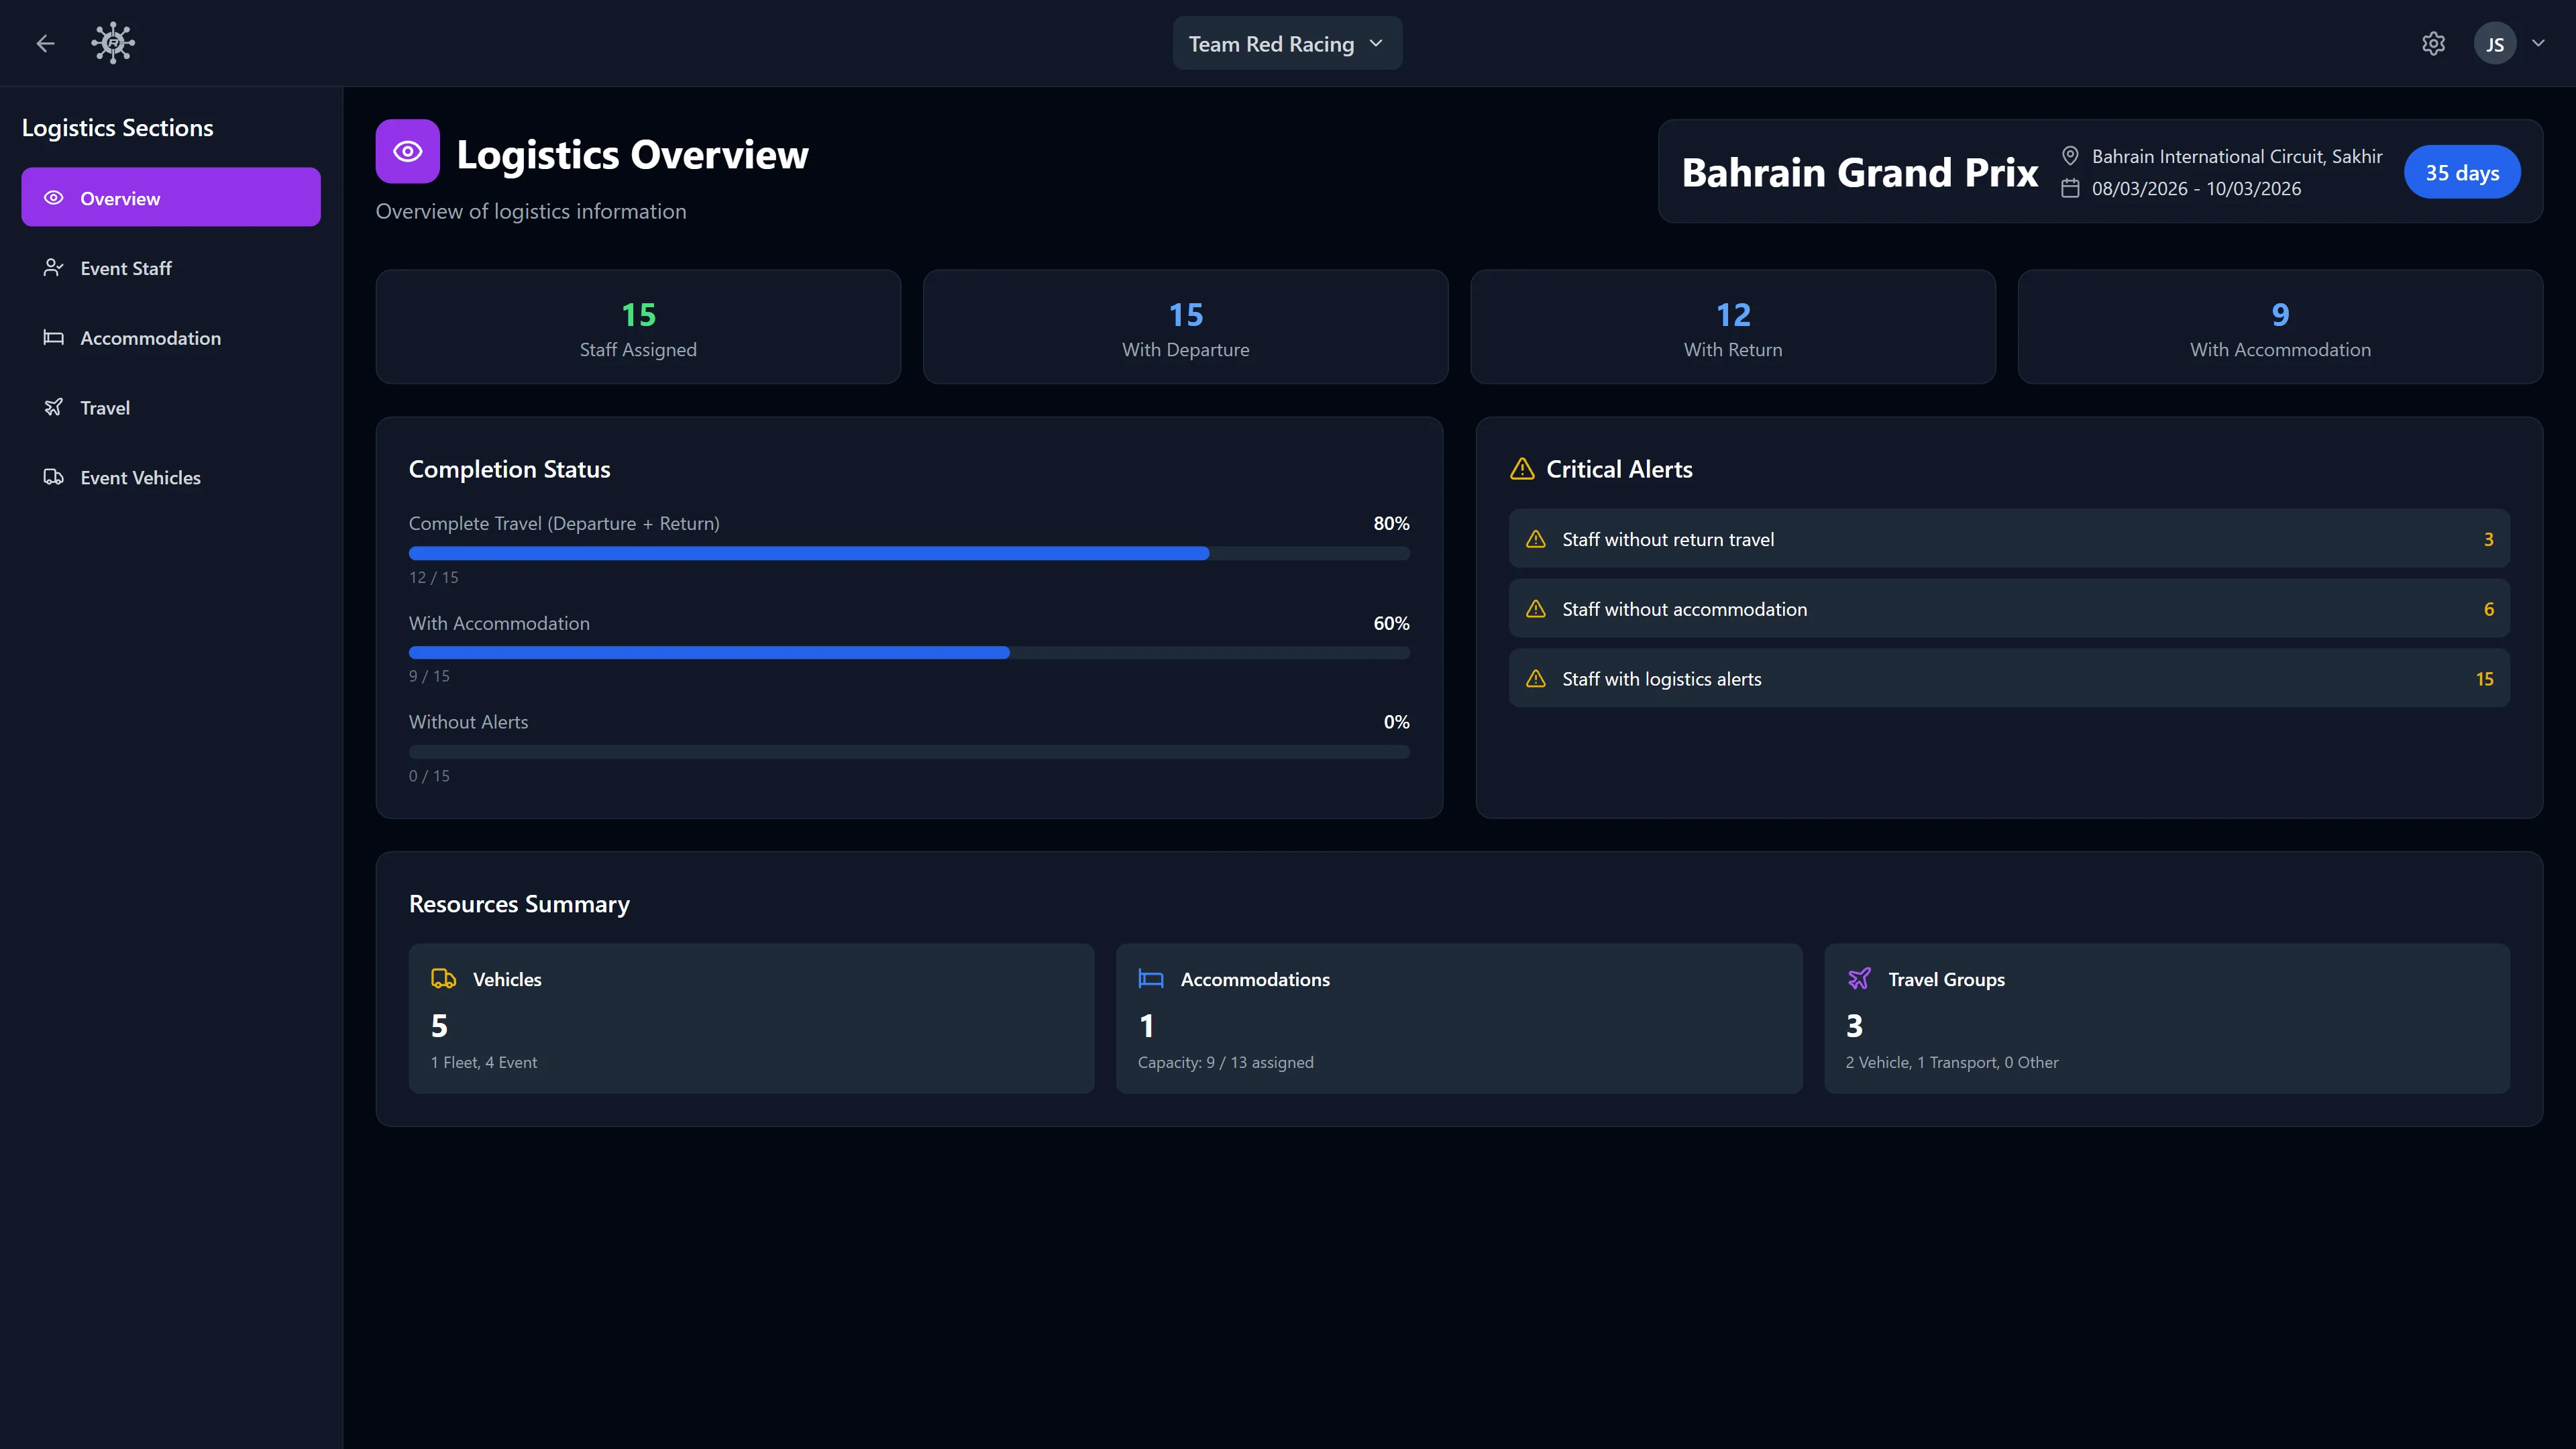
Task: Click the purple eye icon beside Logistics Overview
Action: 407,151
